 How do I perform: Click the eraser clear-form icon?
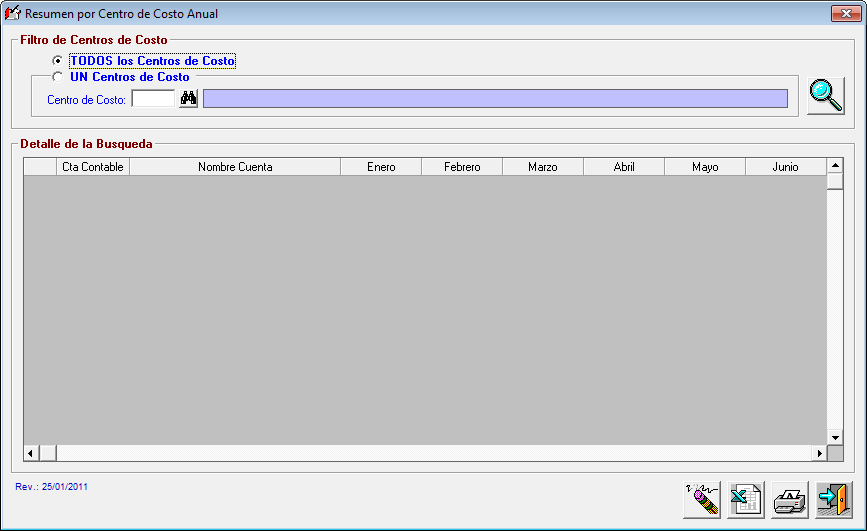[x=702, y=499]
